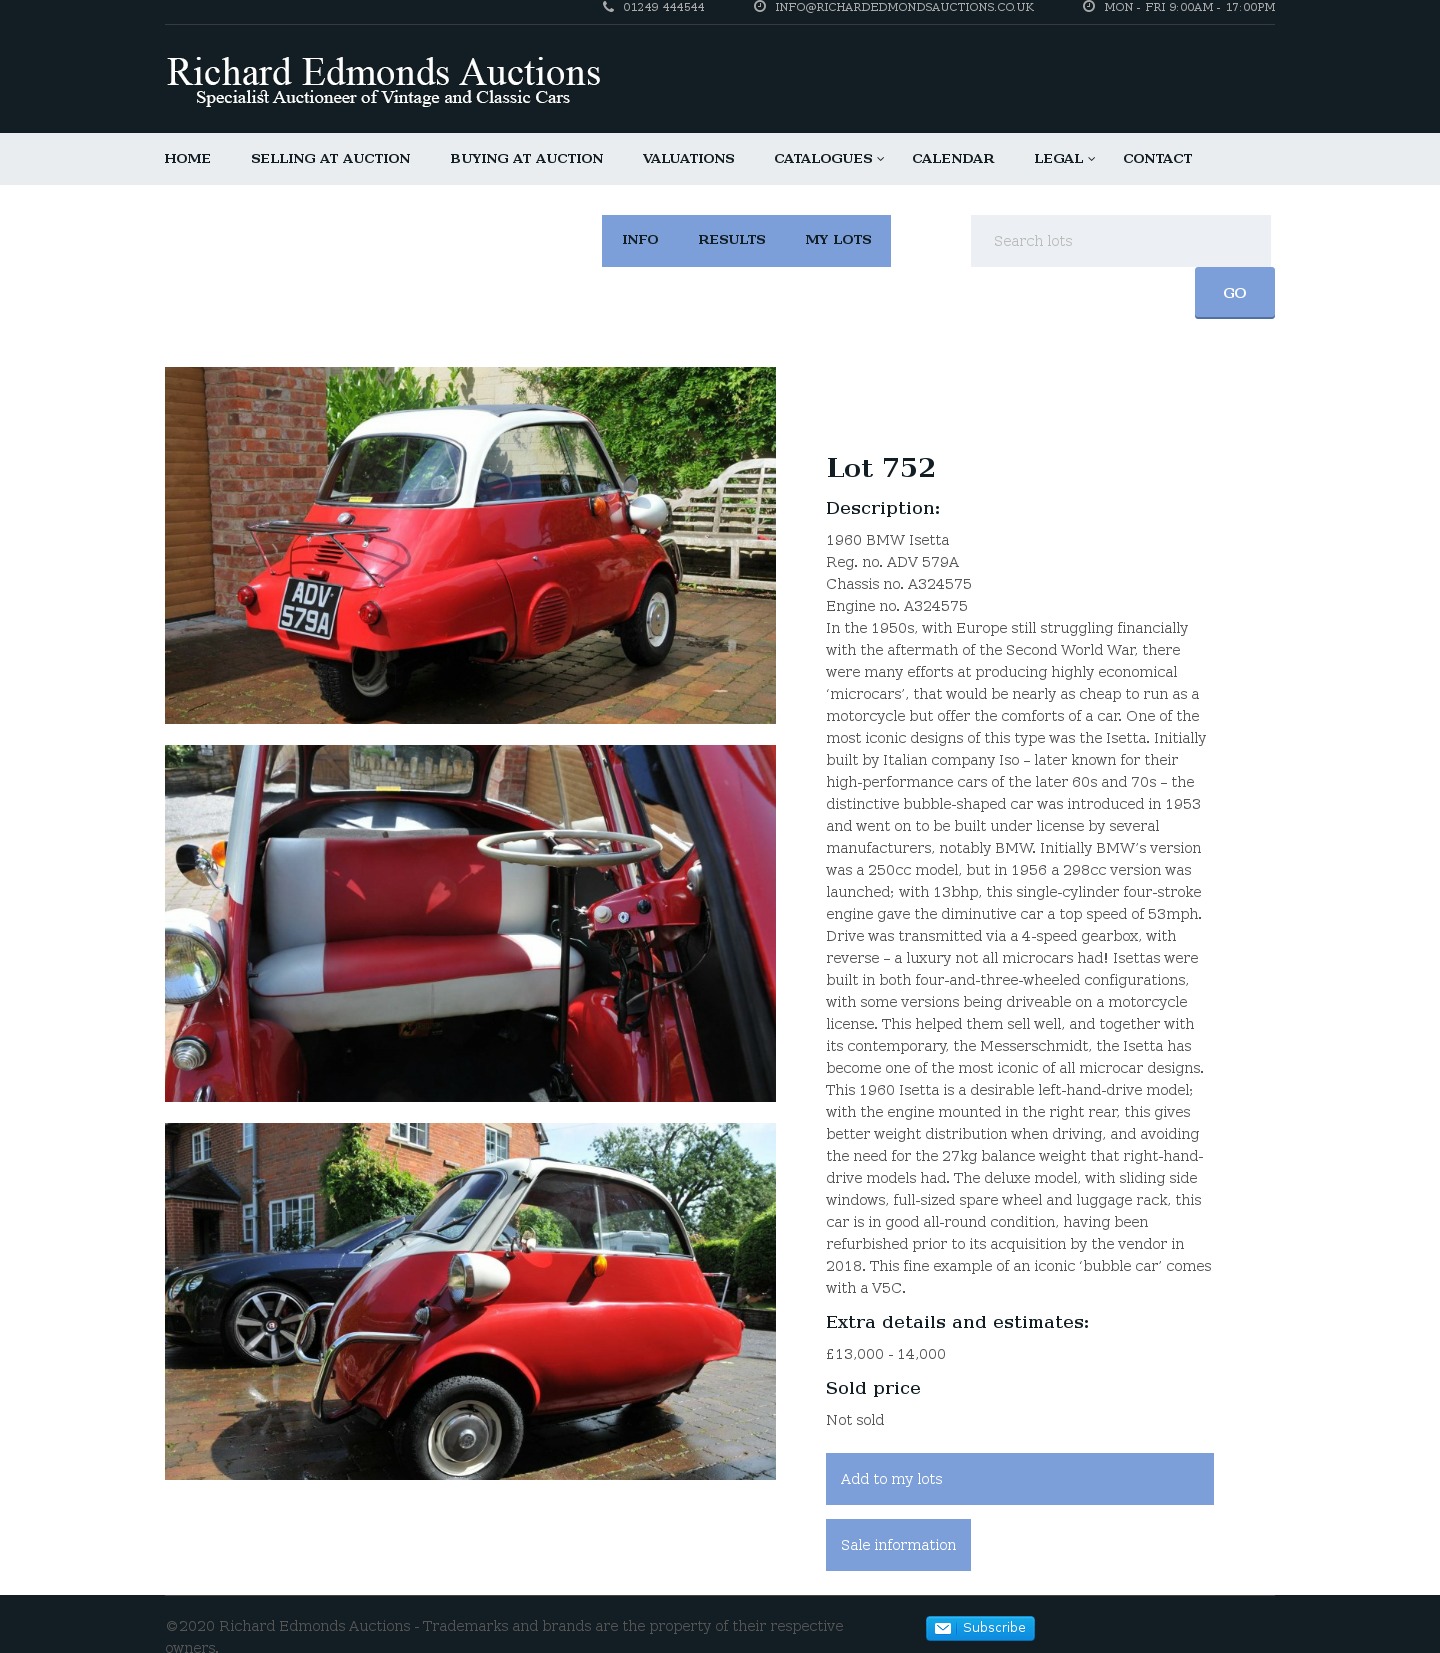Click the text Reg. no. ADV 579A

(892, 562)
